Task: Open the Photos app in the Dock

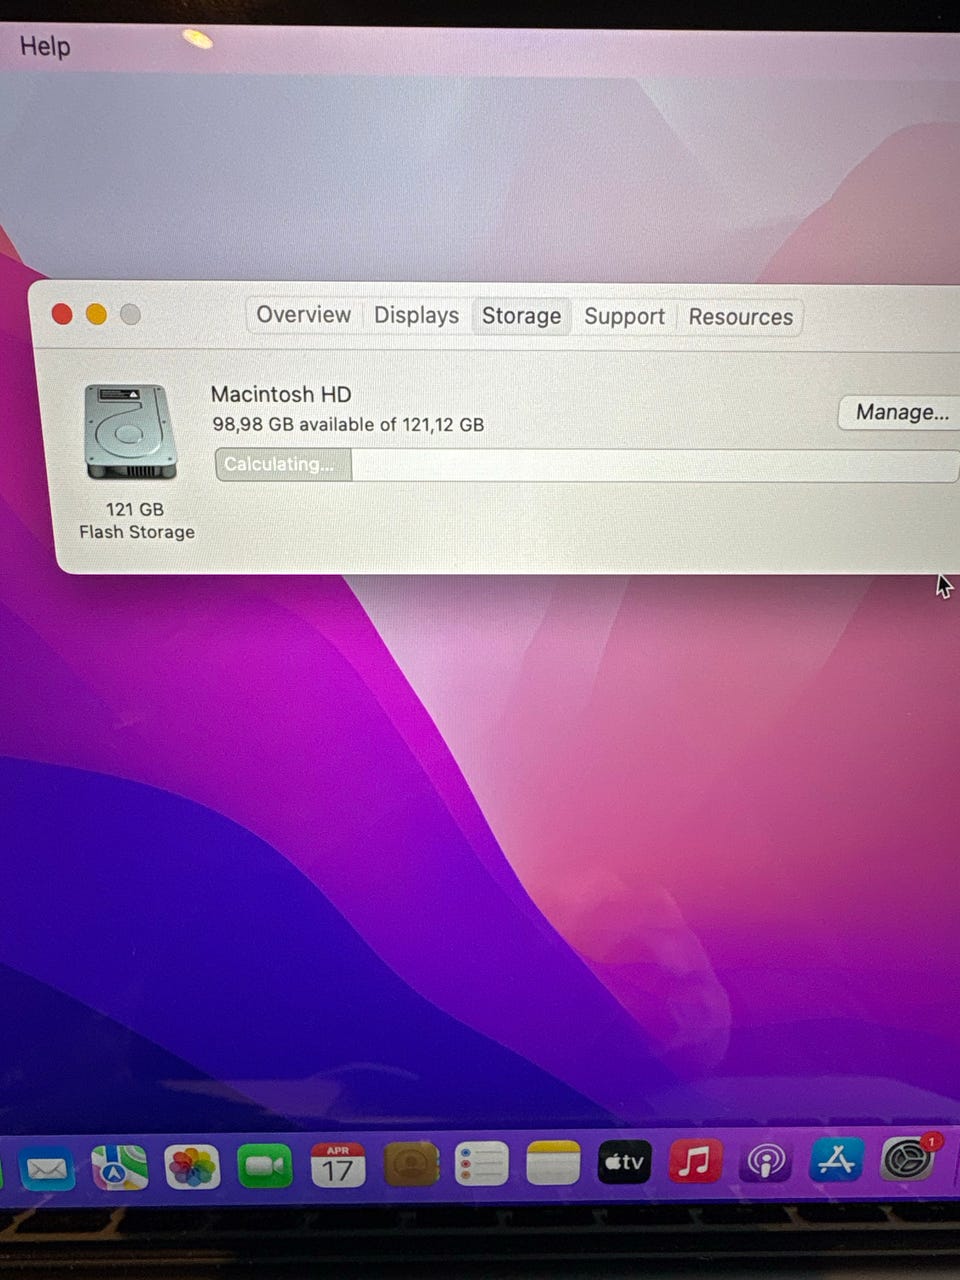Action: click(x=192, y=1166)
